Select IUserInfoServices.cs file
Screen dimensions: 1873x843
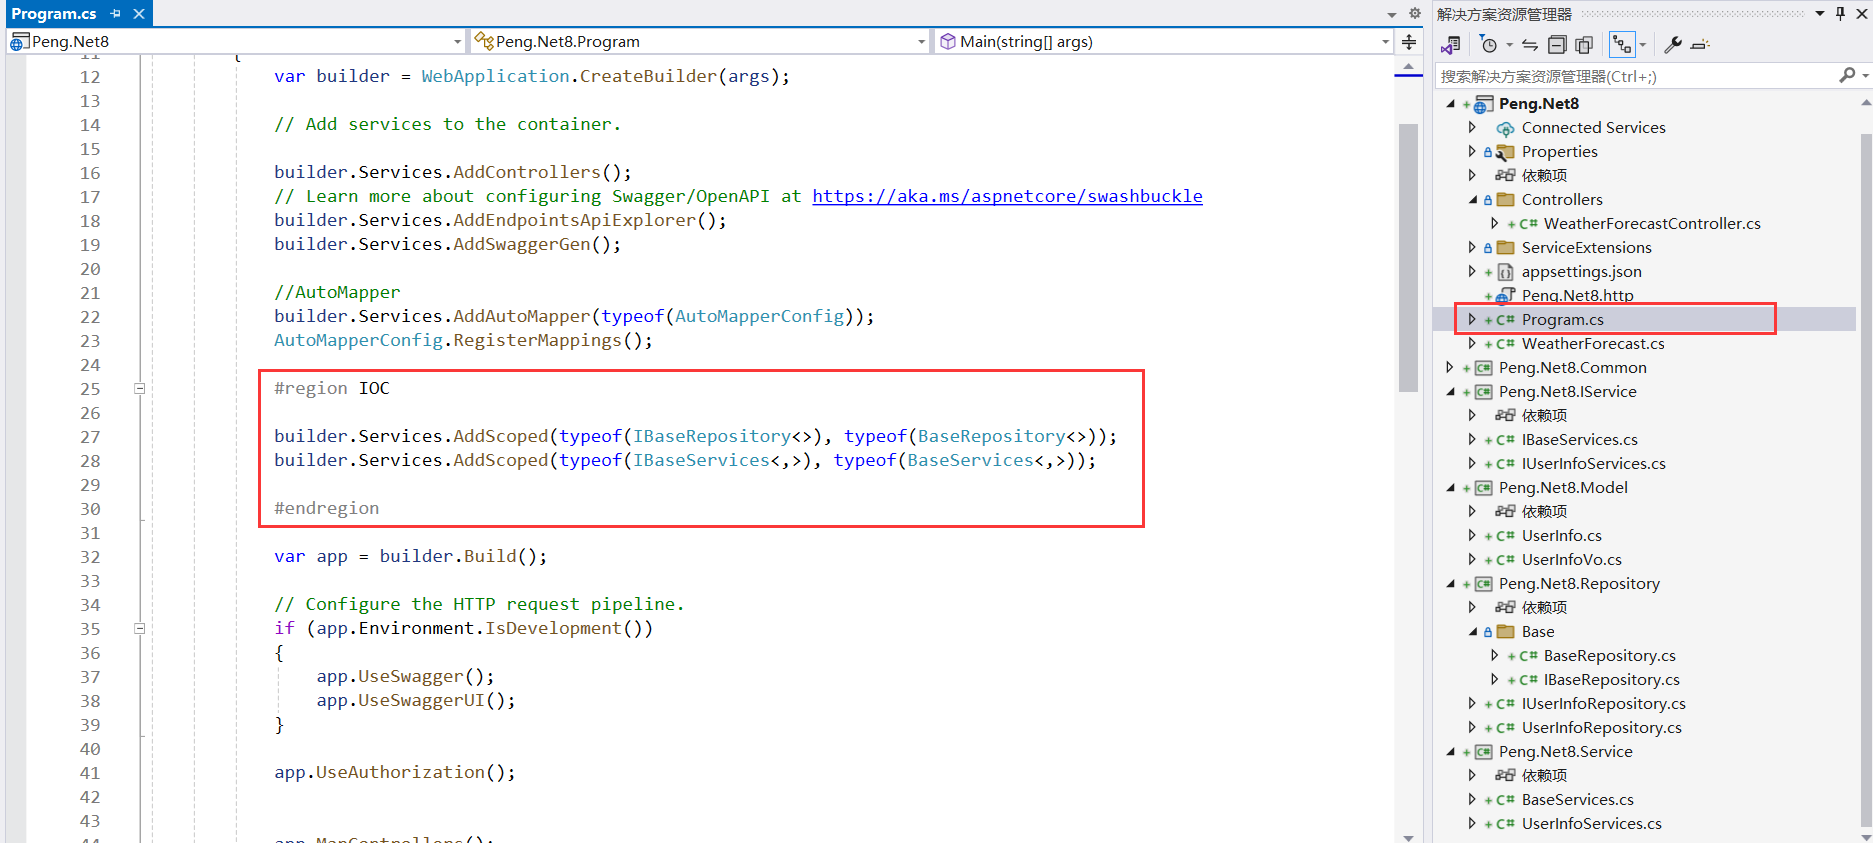1593,464
